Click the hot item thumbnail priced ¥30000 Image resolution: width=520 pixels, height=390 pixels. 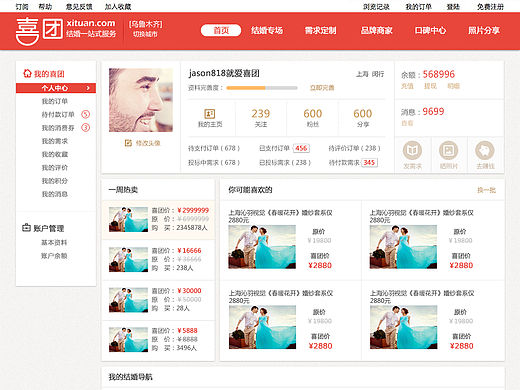(128, 300)
